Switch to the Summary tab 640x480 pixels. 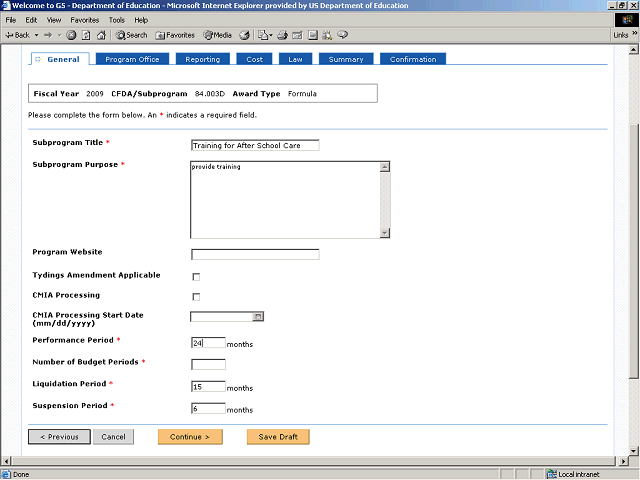point(346,59)
